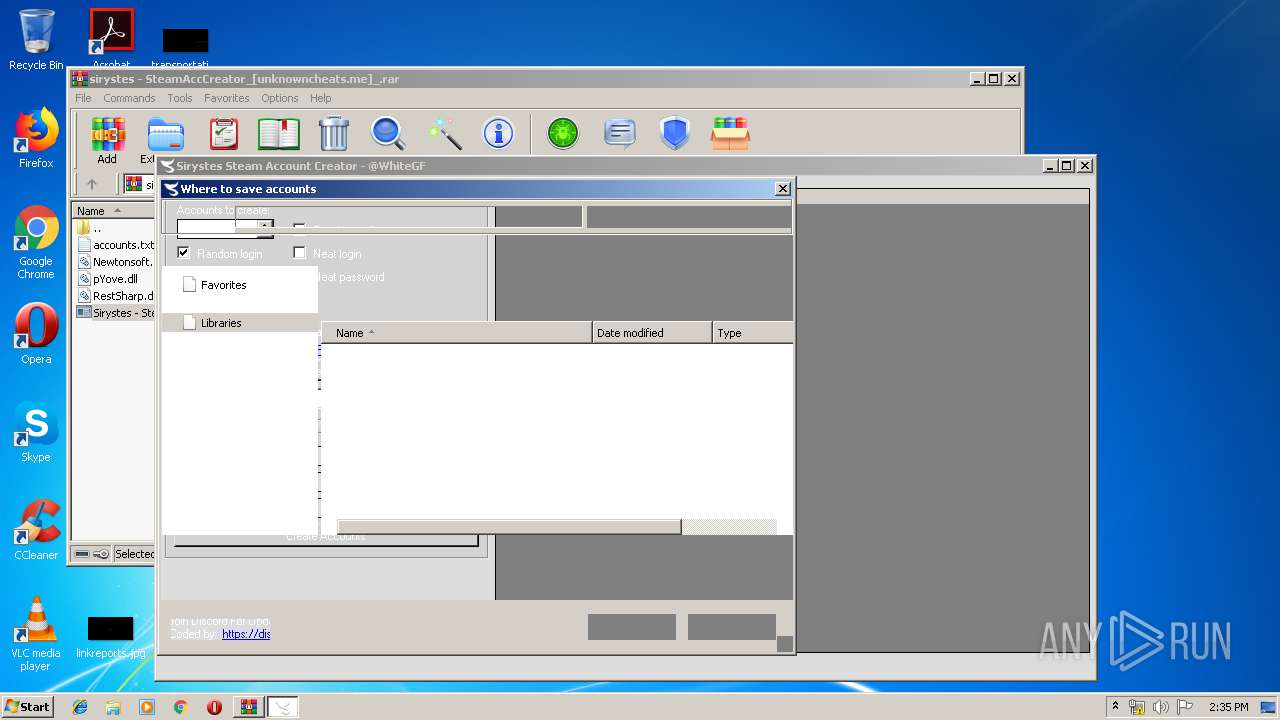Open Opera desktop shortcut
1280x720 pixels.
pos(36,334)
